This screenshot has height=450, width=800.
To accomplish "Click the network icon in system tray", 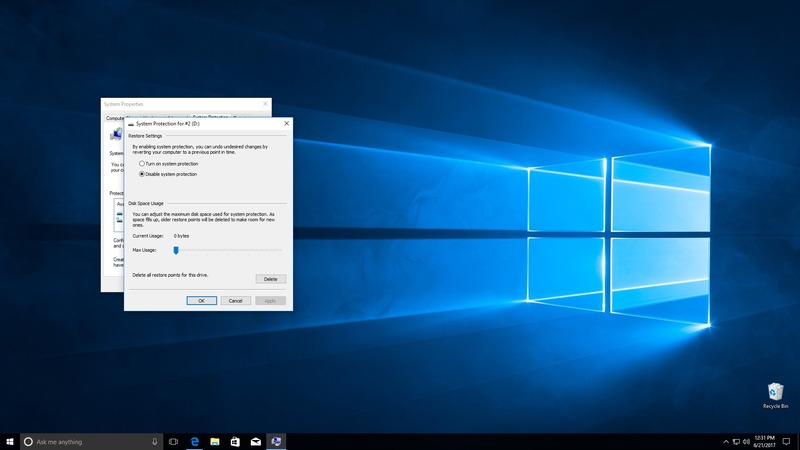I will (x=736, y=441).
